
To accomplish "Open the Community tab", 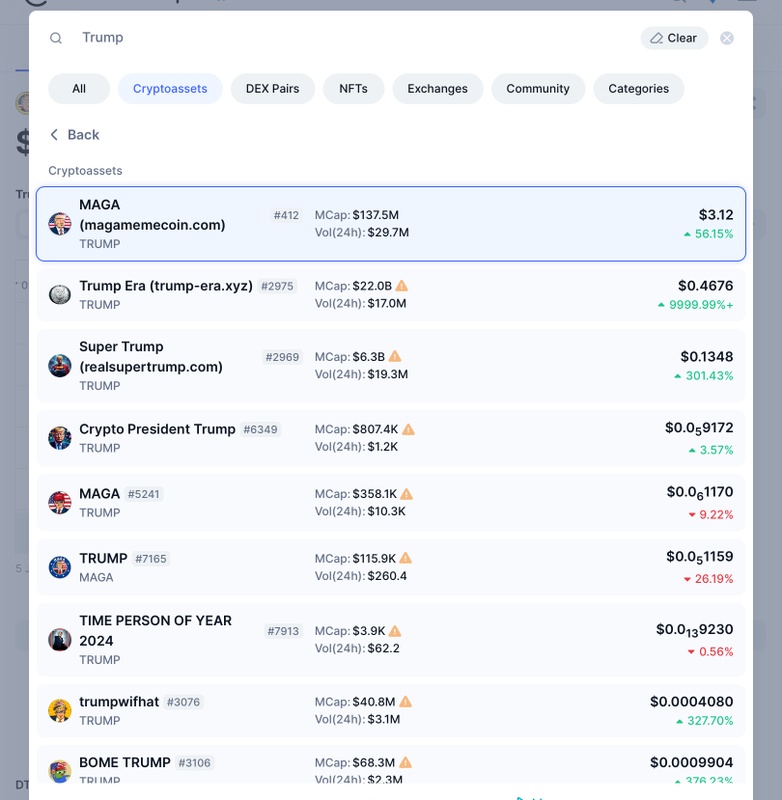I will point(538,89).
